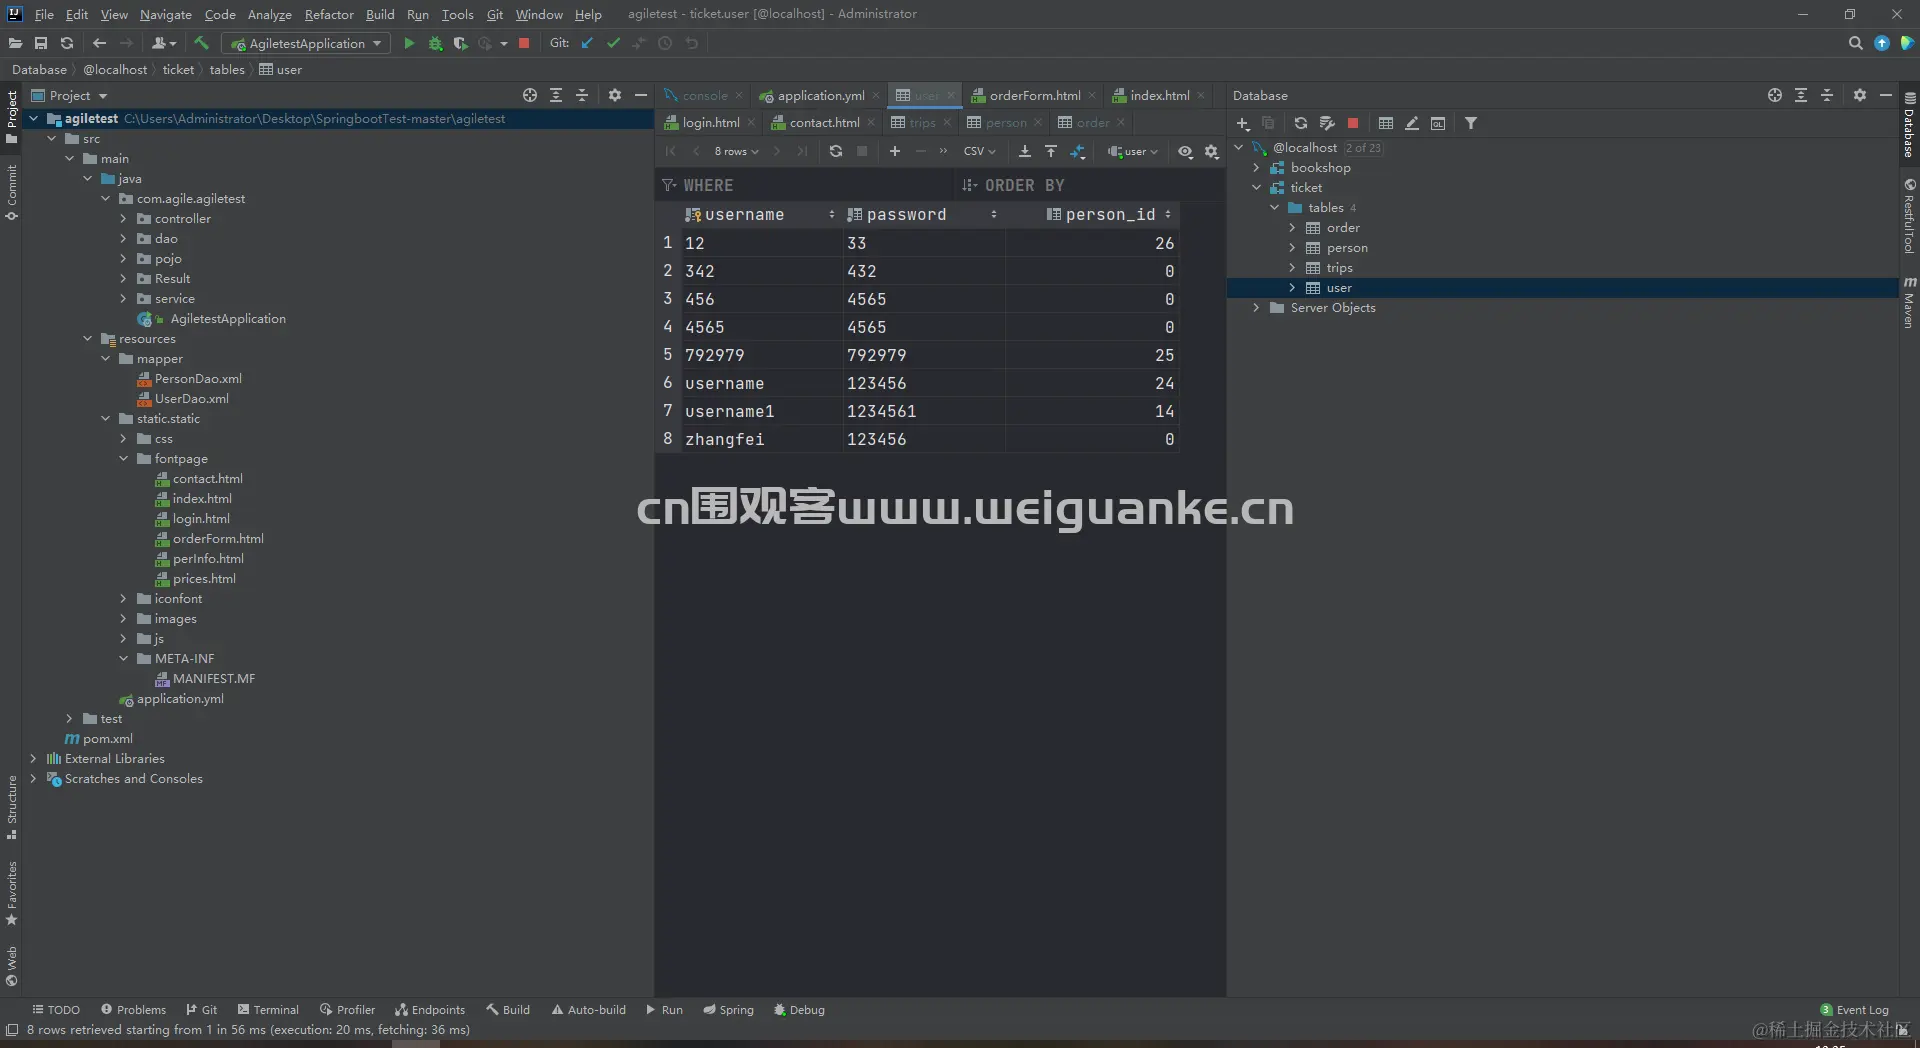Add a new row to user table
The width and height of the screenshot is (1920, 1048).
(895, 151)
